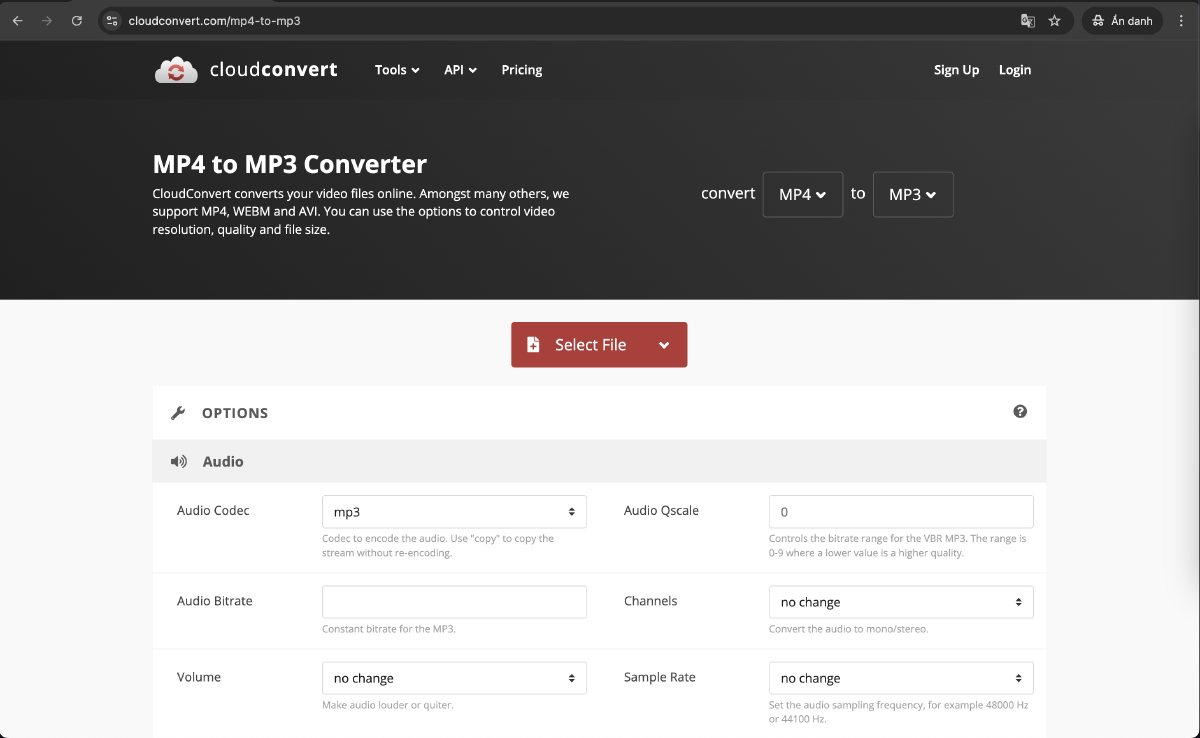Viewport: 1200px width, 738px height.
Task: Click the word 'convert' before MP4 dropdown
Action: click(x=728, y=193)
